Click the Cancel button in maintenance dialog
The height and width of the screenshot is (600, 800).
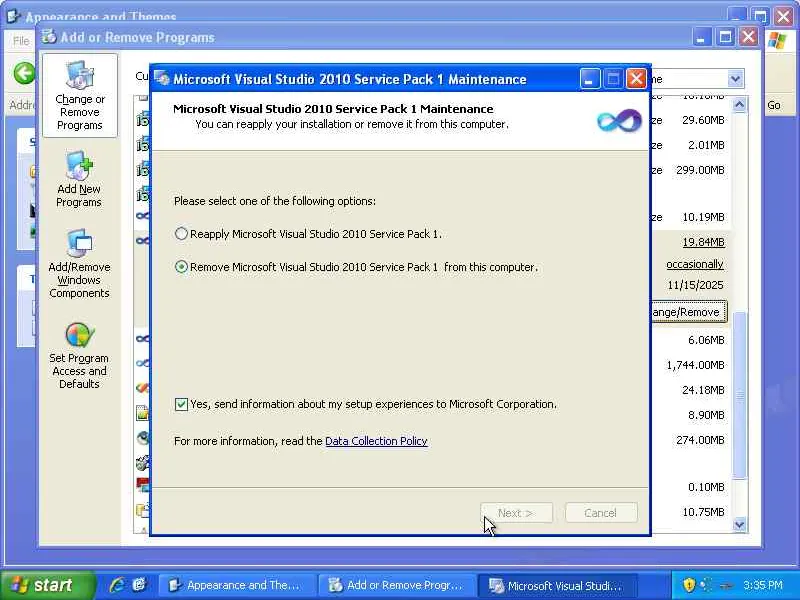click(601, 513)
